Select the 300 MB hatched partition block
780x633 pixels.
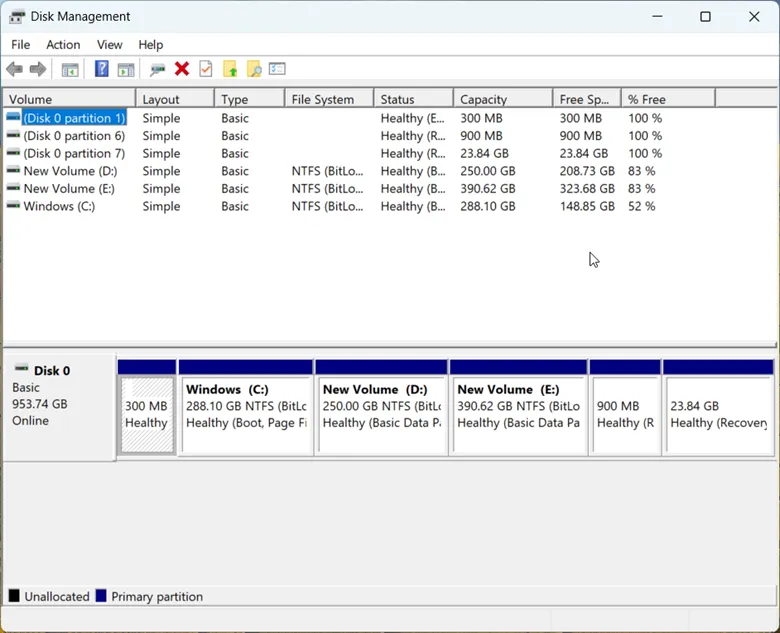click(147, 415)
